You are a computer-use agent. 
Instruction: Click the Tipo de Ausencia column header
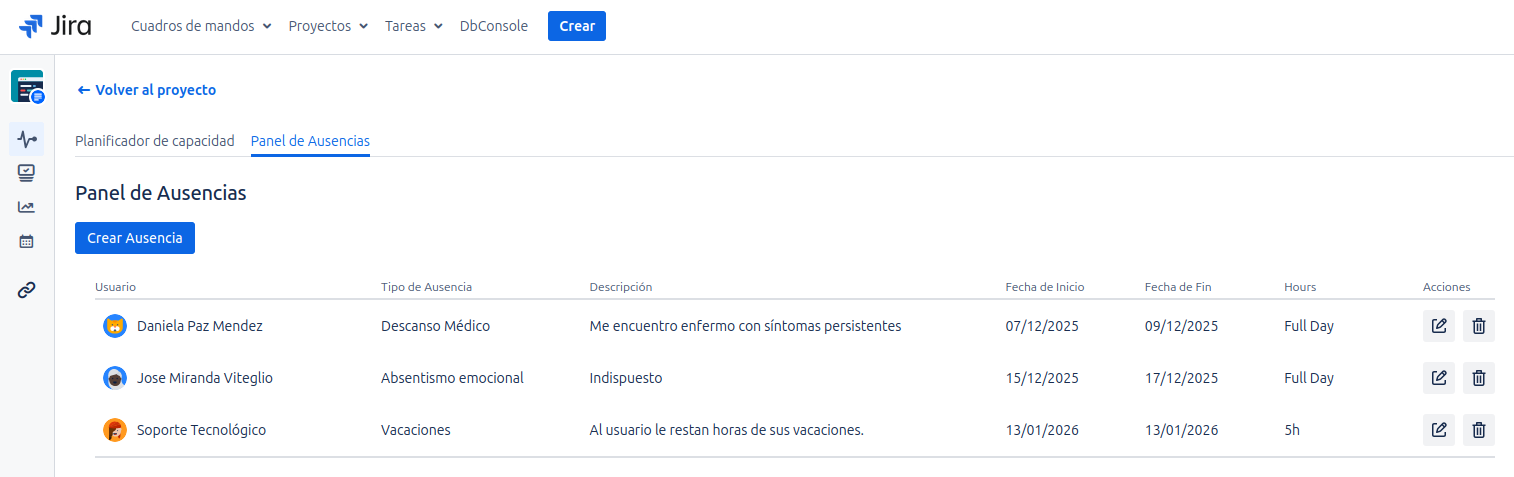[426, 287]
